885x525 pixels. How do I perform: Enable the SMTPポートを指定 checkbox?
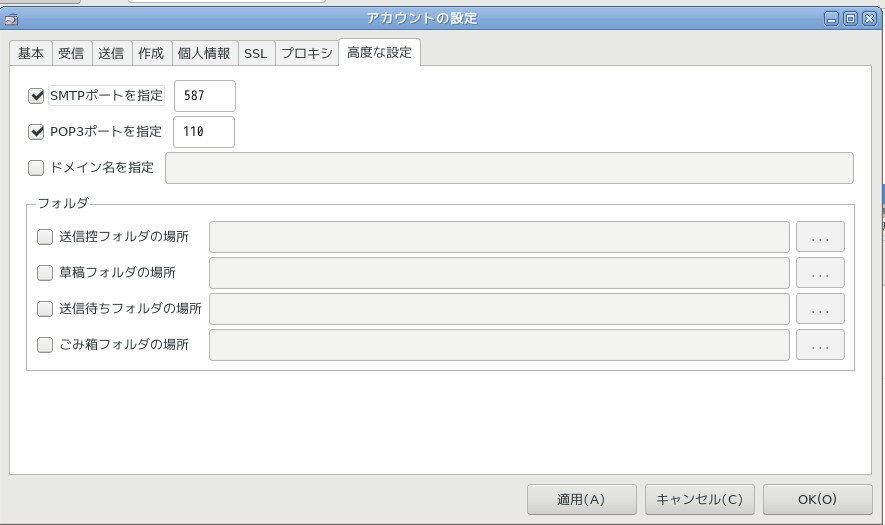tap(37, 96)
